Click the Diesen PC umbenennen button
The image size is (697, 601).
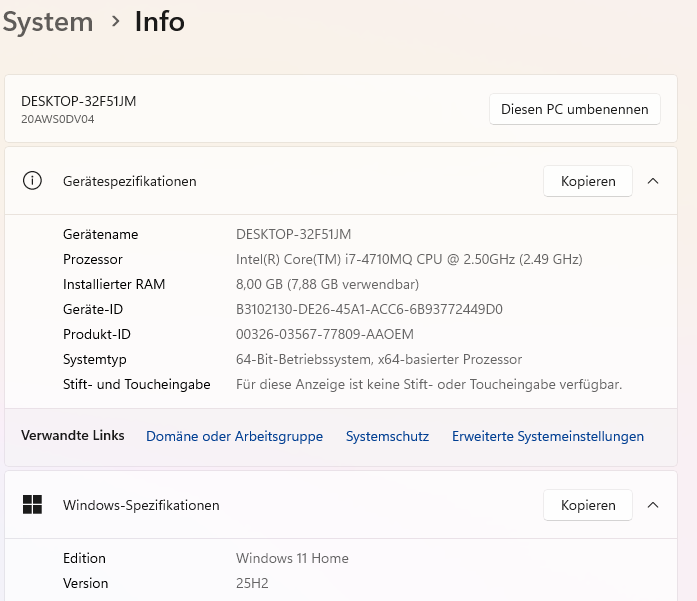click(575, 109)
